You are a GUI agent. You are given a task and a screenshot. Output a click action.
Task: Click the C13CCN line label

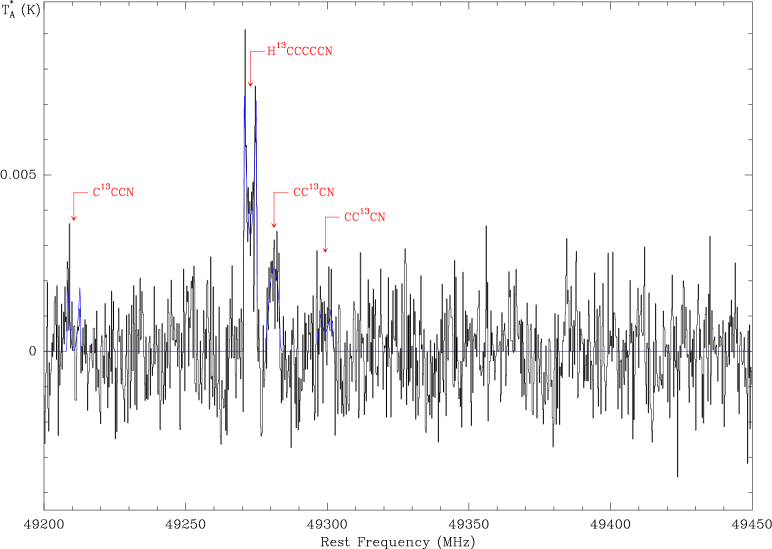(113, 191)
